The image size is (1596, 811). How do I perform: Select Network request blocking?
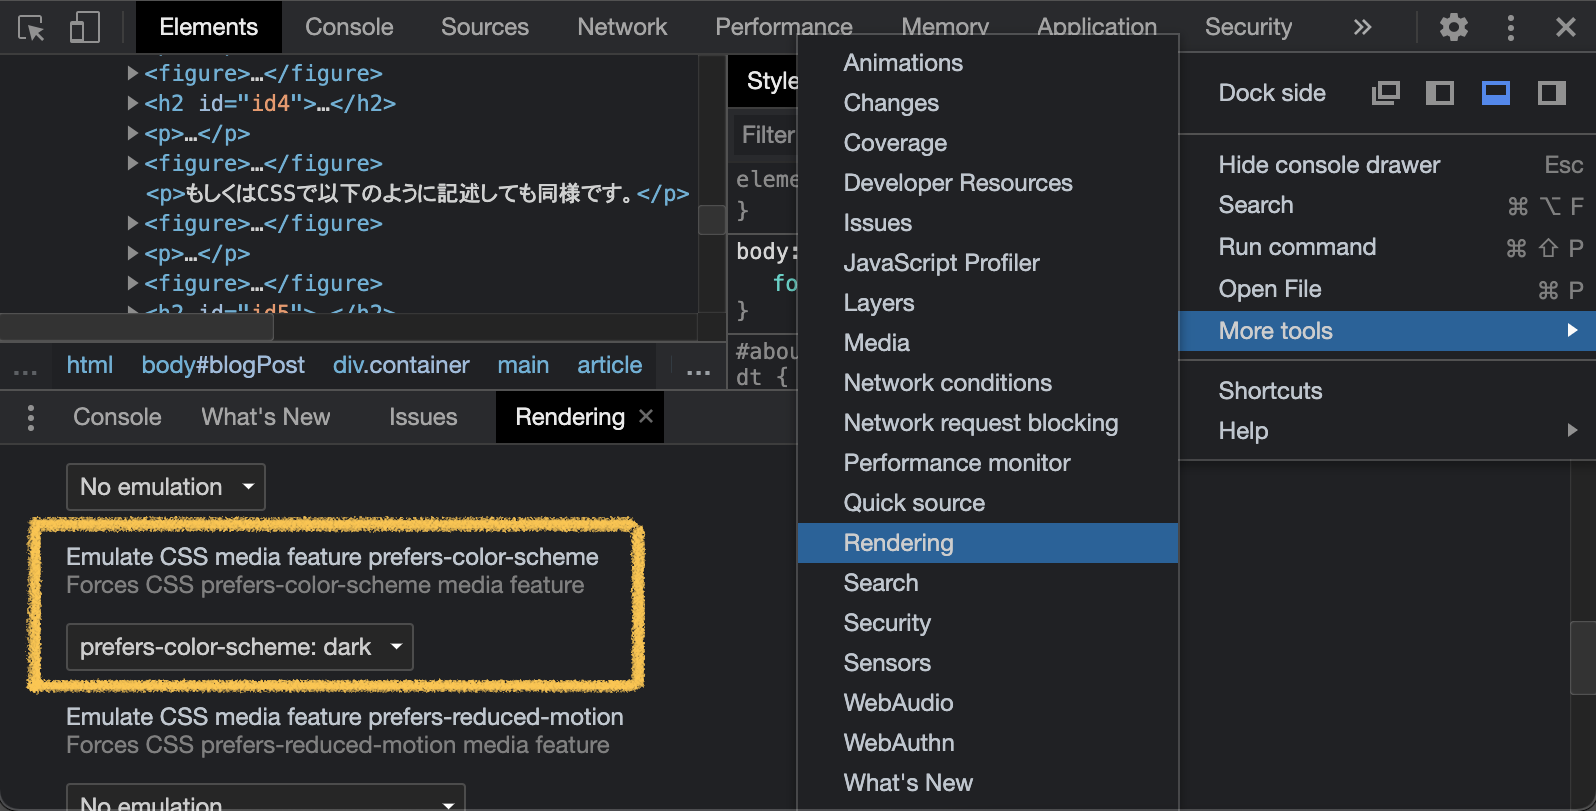pos(988,423)
